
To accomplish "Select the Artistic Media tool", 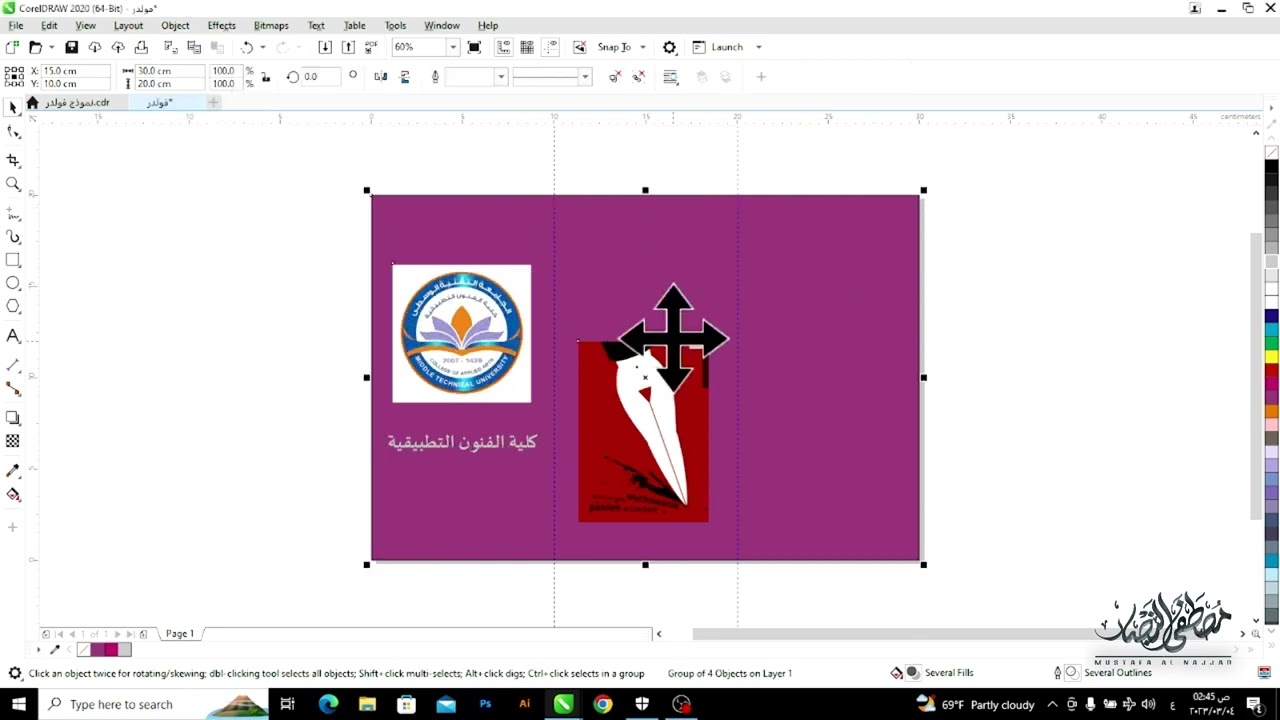I will [13, 237].
